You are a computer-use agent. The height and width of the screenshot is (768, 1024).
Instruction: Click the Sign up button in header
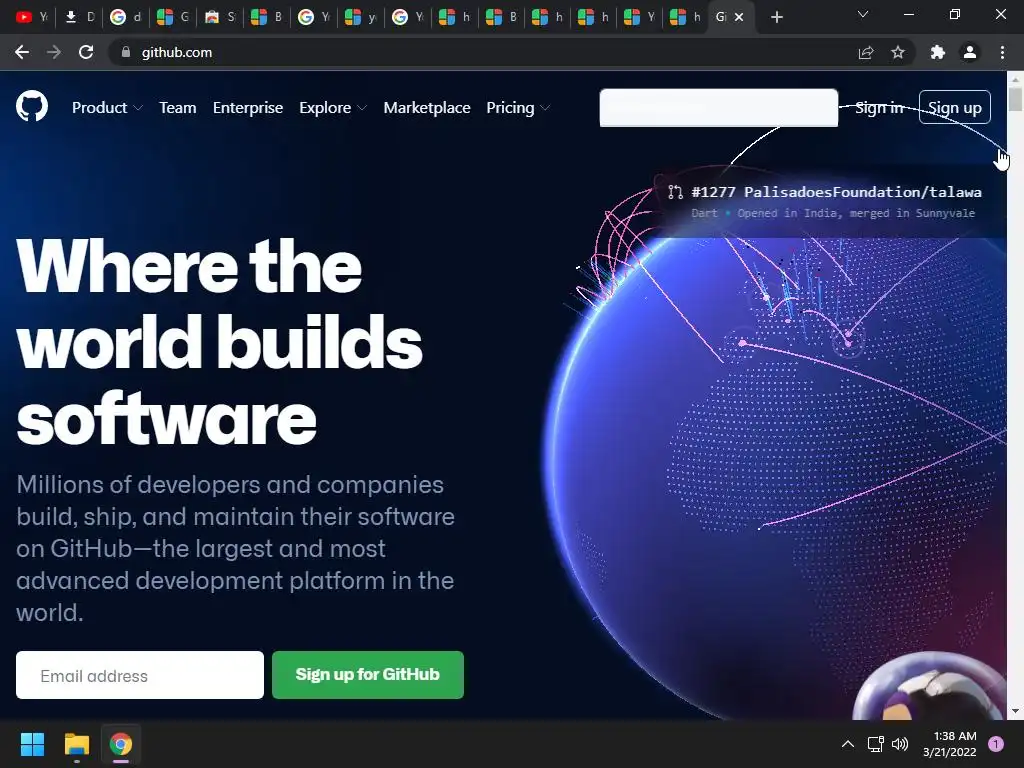pos(954,107)
